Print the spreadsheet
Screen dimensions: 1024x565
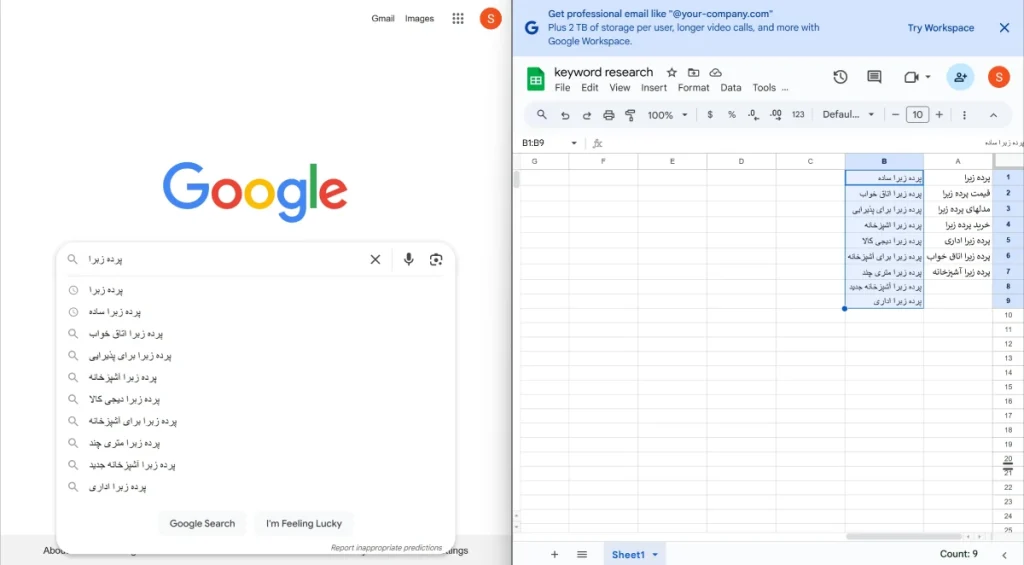[609, 115]
